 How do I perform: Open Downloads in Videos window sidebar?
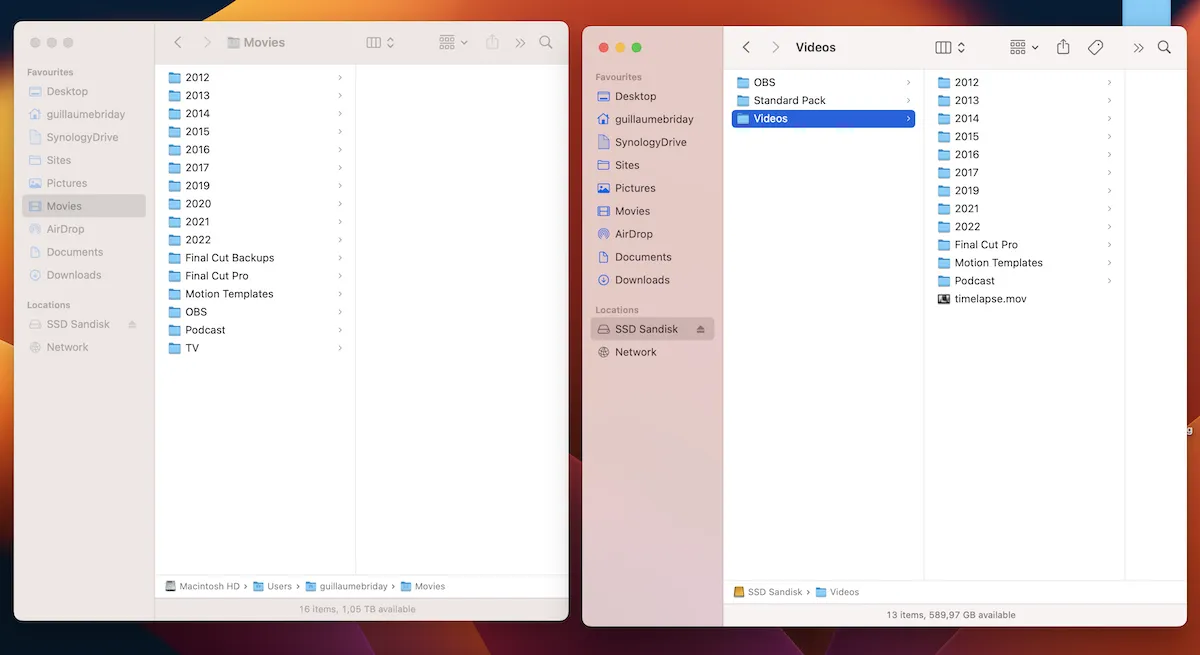click(652, 280)
